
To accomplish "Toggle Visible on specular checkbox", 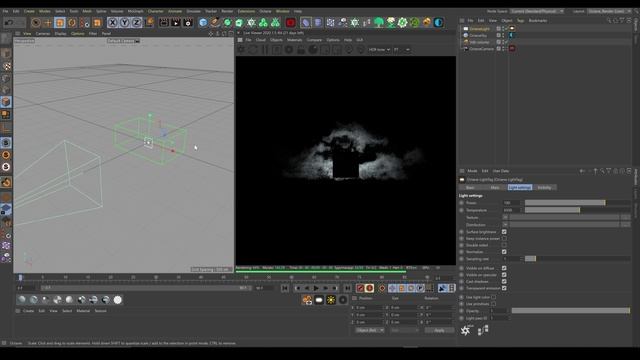I will point(504,275).
